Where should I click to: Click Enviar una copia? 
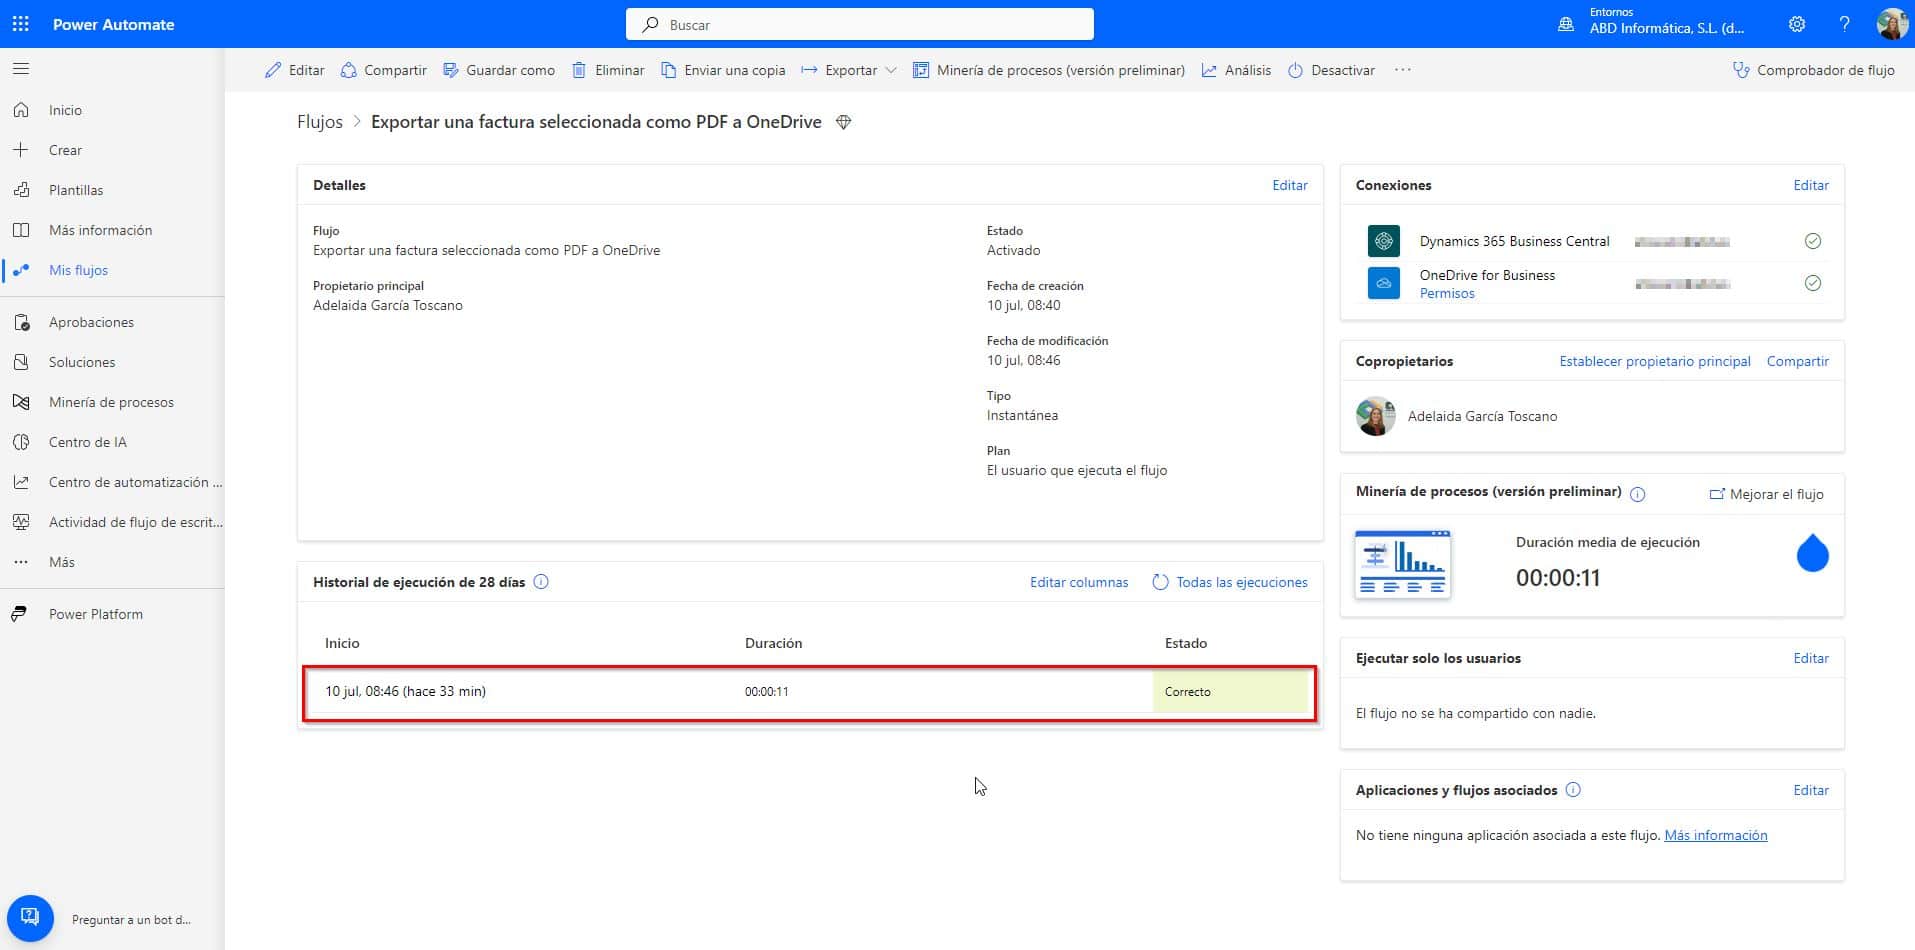pyautogui.click(x=723, y=70)
